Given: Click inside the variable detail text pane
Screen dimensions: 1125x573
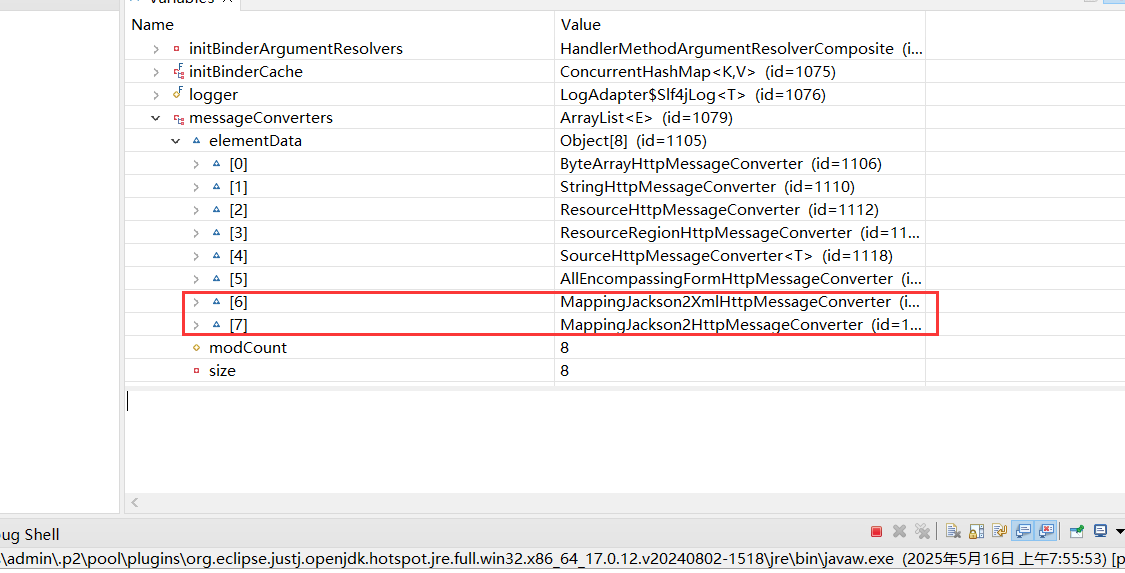Looking at the screenshot, I should [x=624, y=441].
